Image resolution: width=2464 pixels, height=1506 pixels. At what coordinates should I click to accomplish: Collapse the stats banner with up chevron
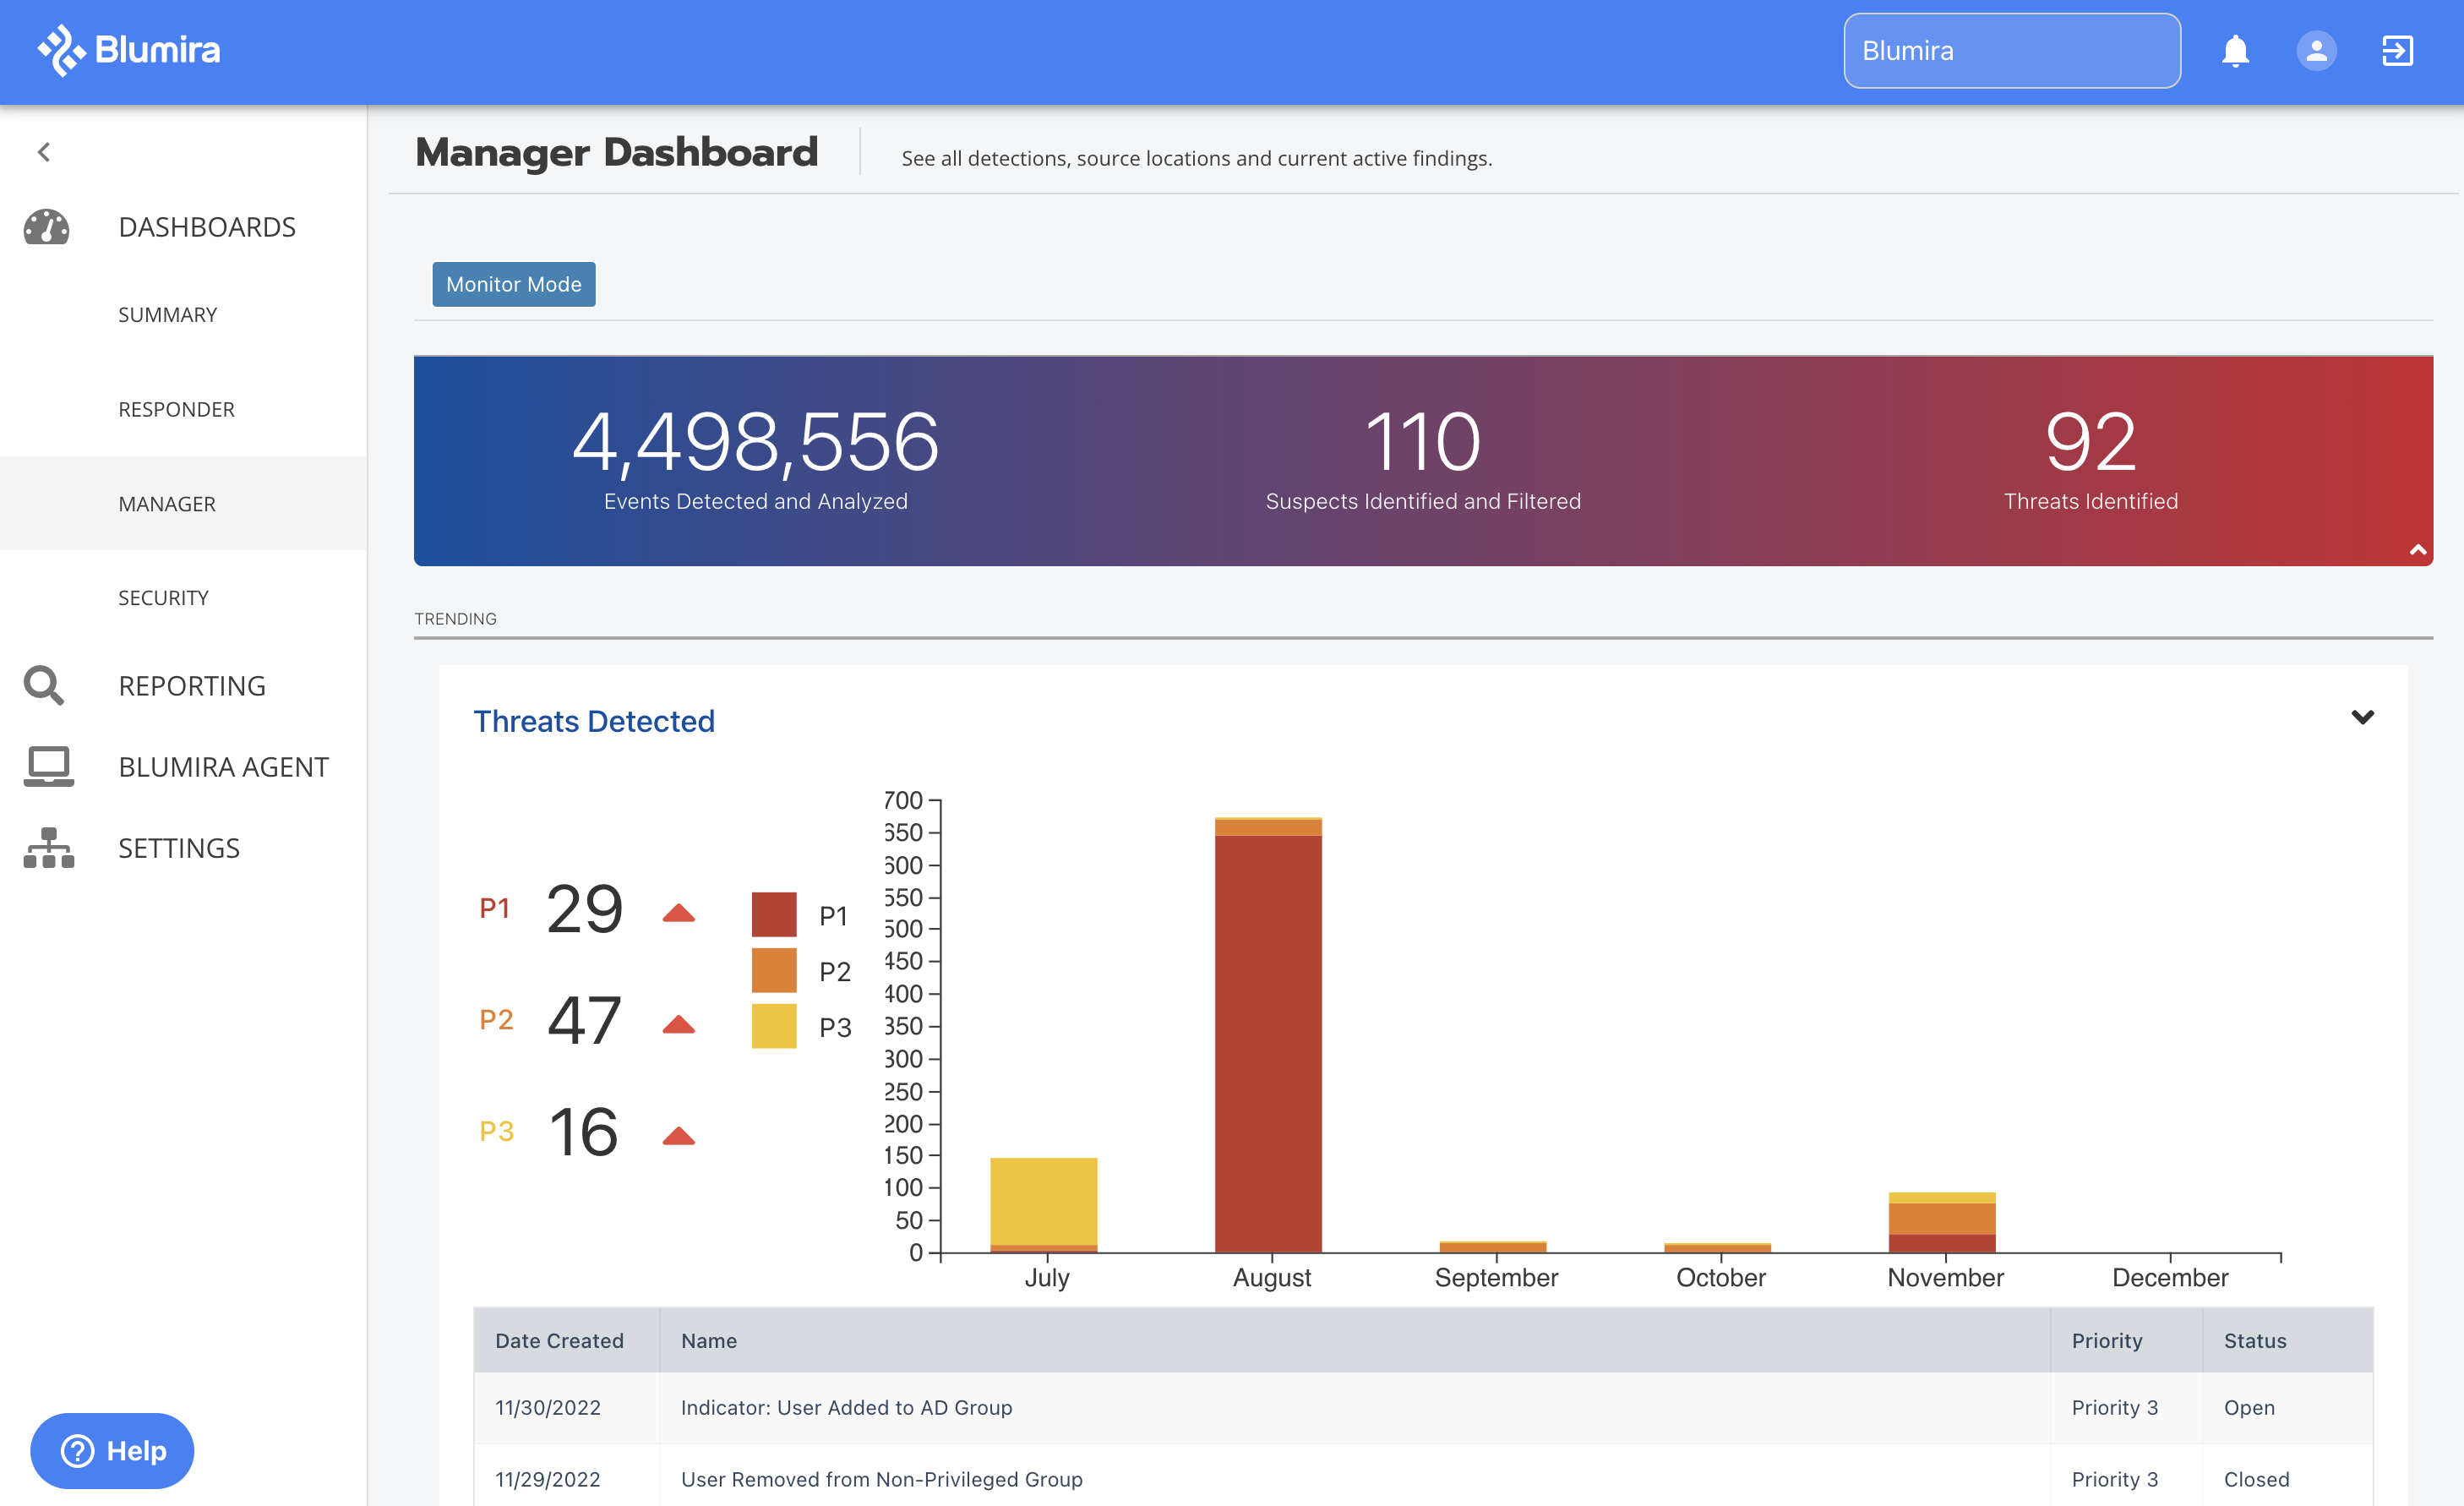2418,549
